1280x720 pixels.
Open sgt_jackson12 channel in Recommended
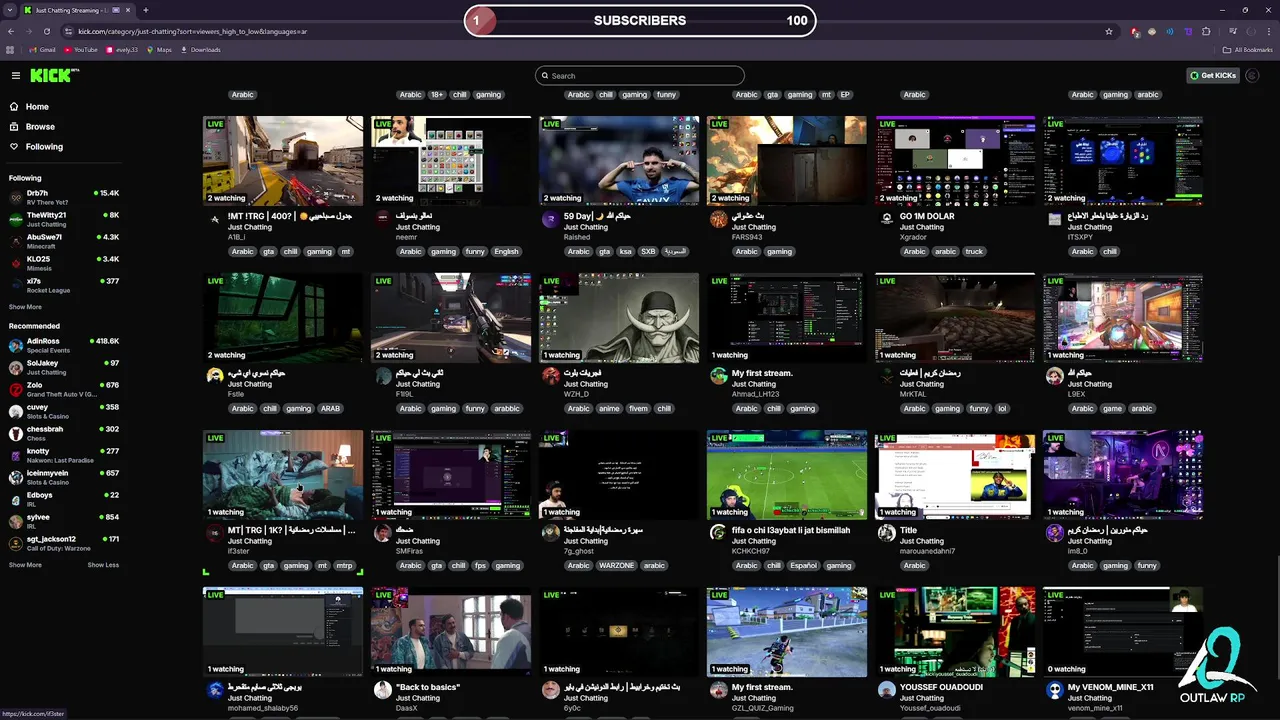click(x=64, y=543)
